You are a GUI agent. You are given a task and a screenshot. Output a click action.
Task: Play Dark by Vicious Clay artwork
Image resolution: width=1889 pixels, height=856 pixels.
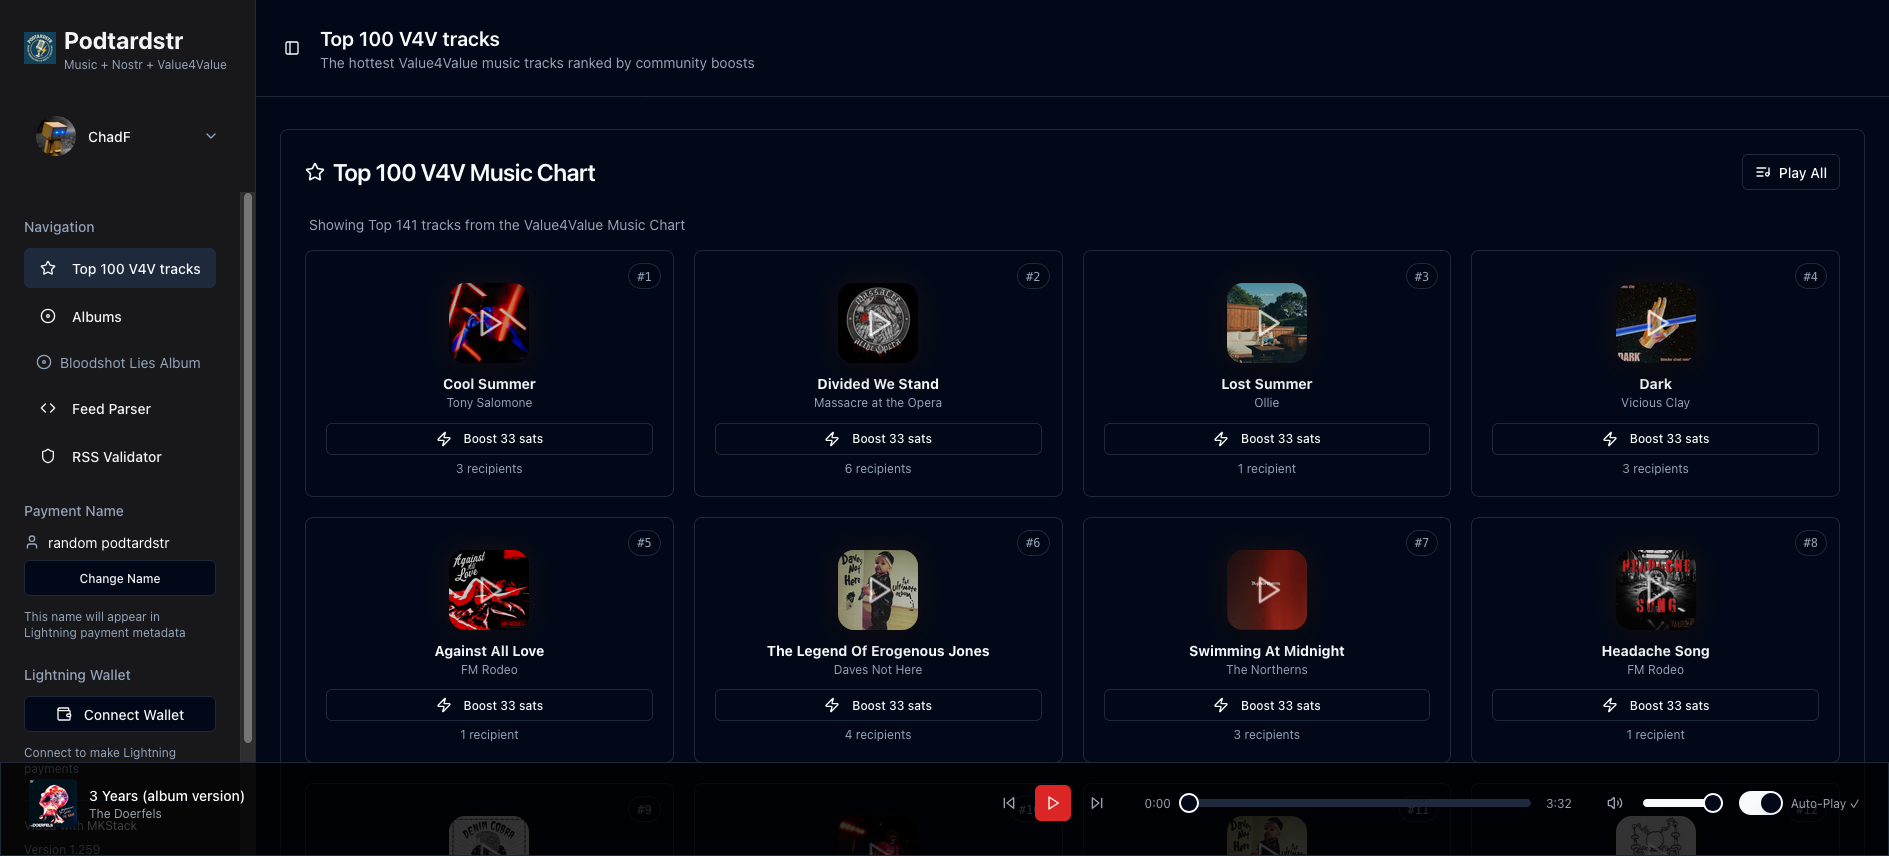pos(1656,323)
